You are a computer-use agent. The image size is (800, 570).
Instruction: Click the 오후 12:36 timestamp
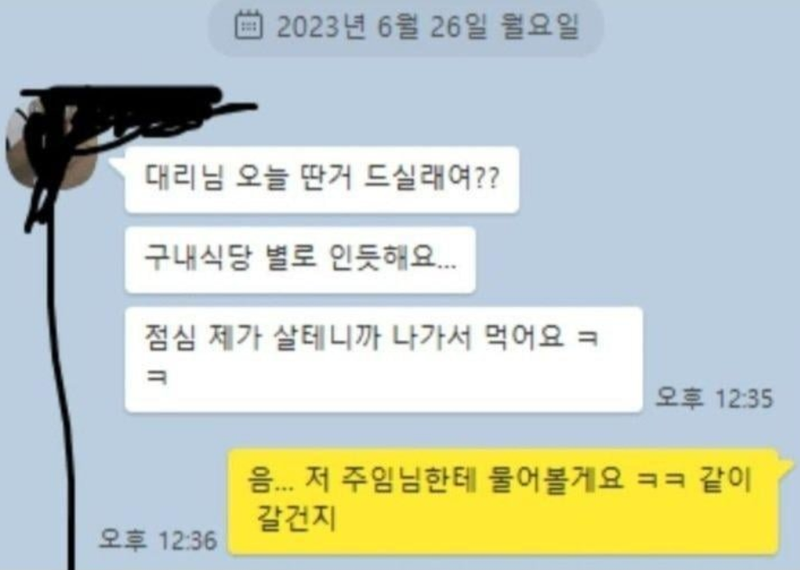[x=158, y=540]
